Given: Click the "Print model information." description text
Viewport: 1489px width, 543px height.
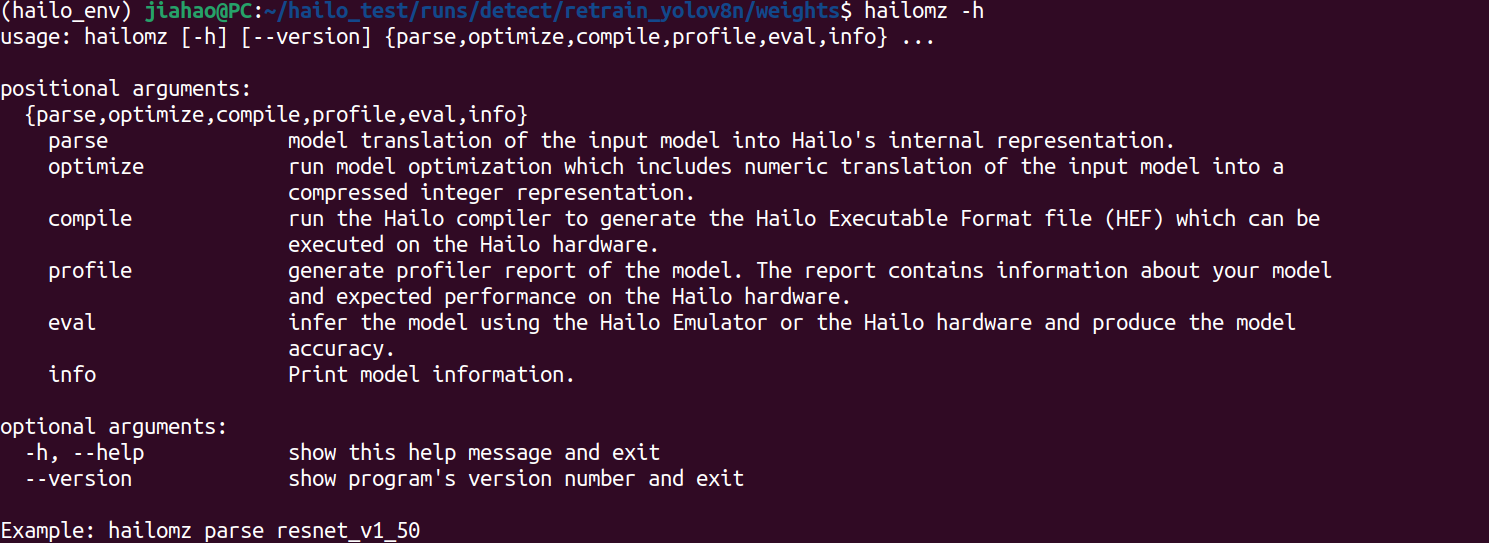Looking at the screenshot, I should [x=432, y=374].
